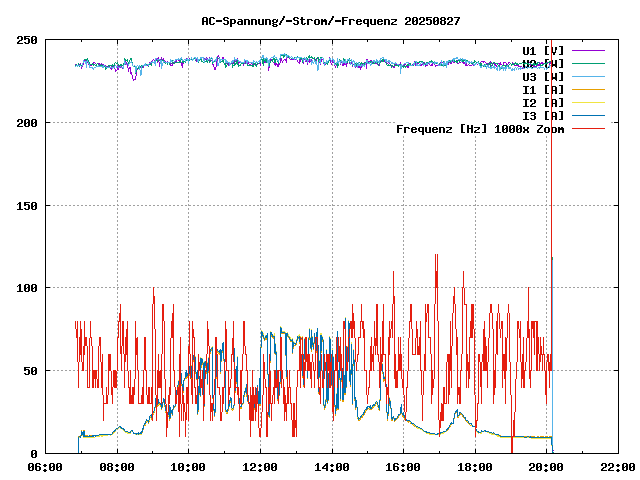Click the yellow I2 legend line sample
Image resolution: width=640 pixels, height=480 pixels.
click(x=589, y=102)
